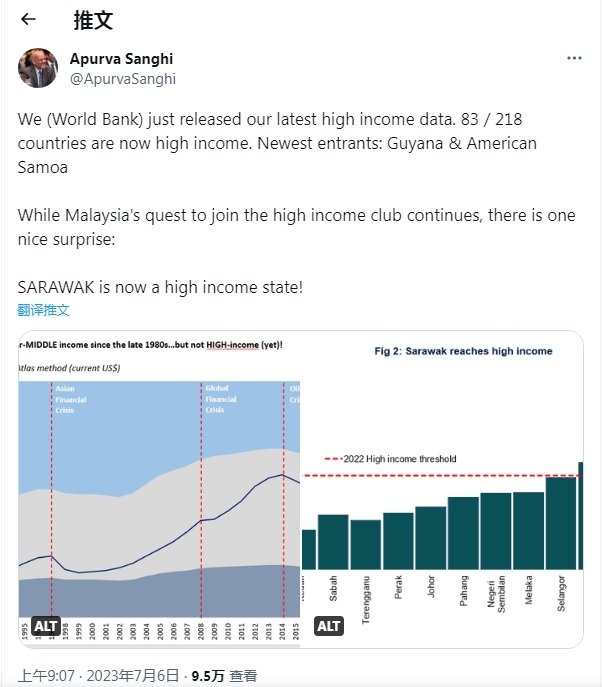The height and width of the screenshot is (687, 602).
Task: Click the @ApurvaSanghi handle
Action: tap(122, 78)
